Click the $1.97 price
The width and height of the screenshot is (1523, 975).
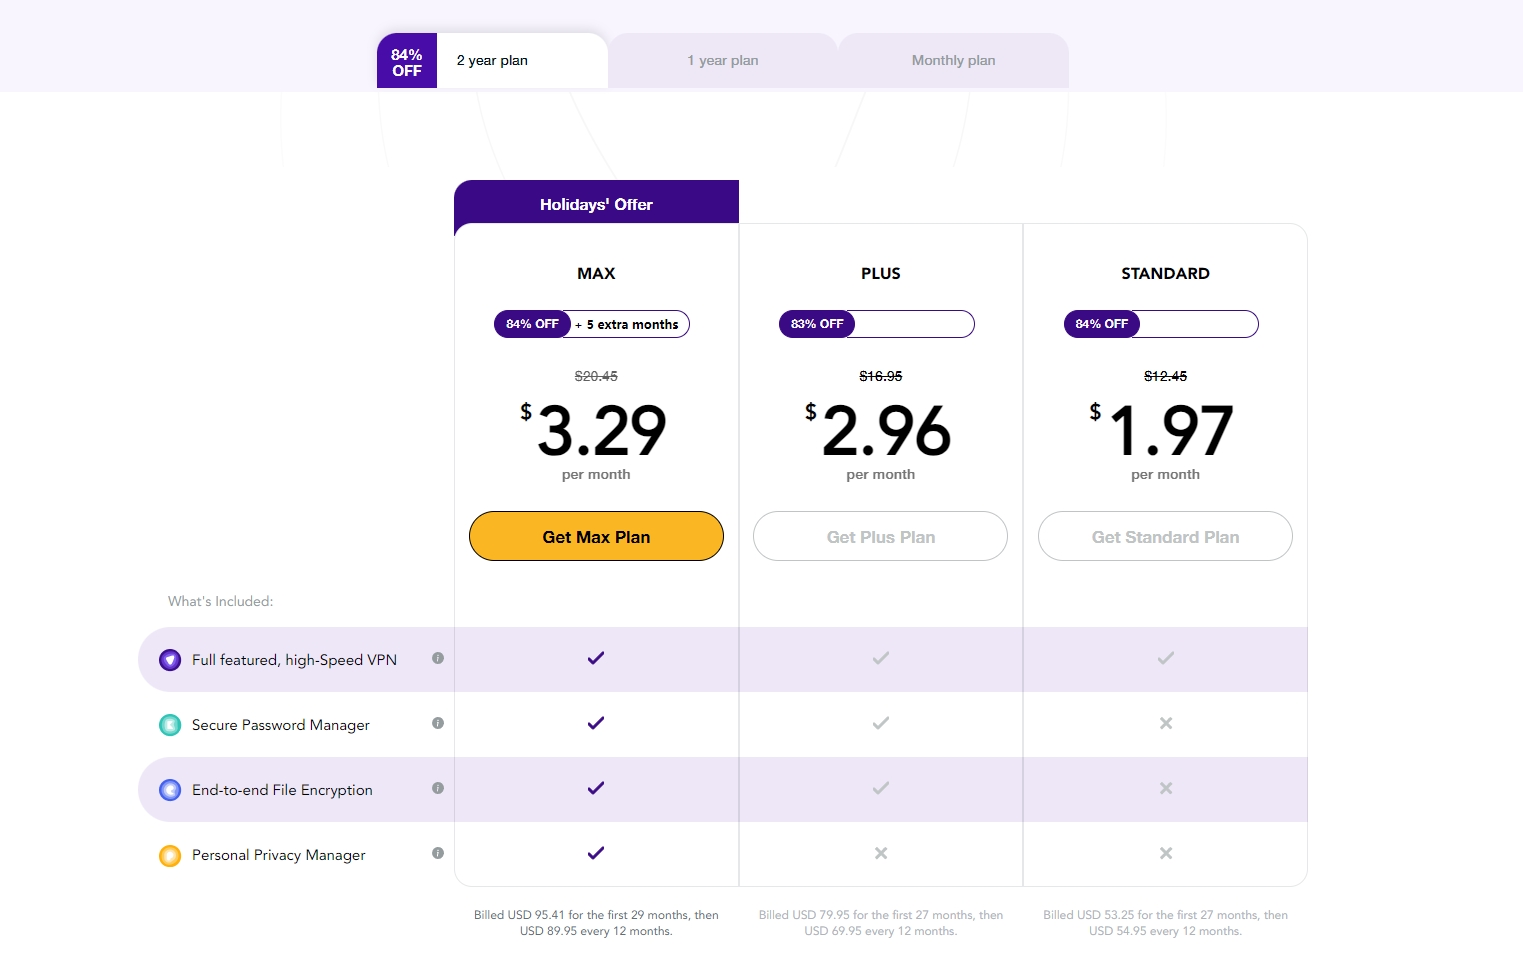1162,431
